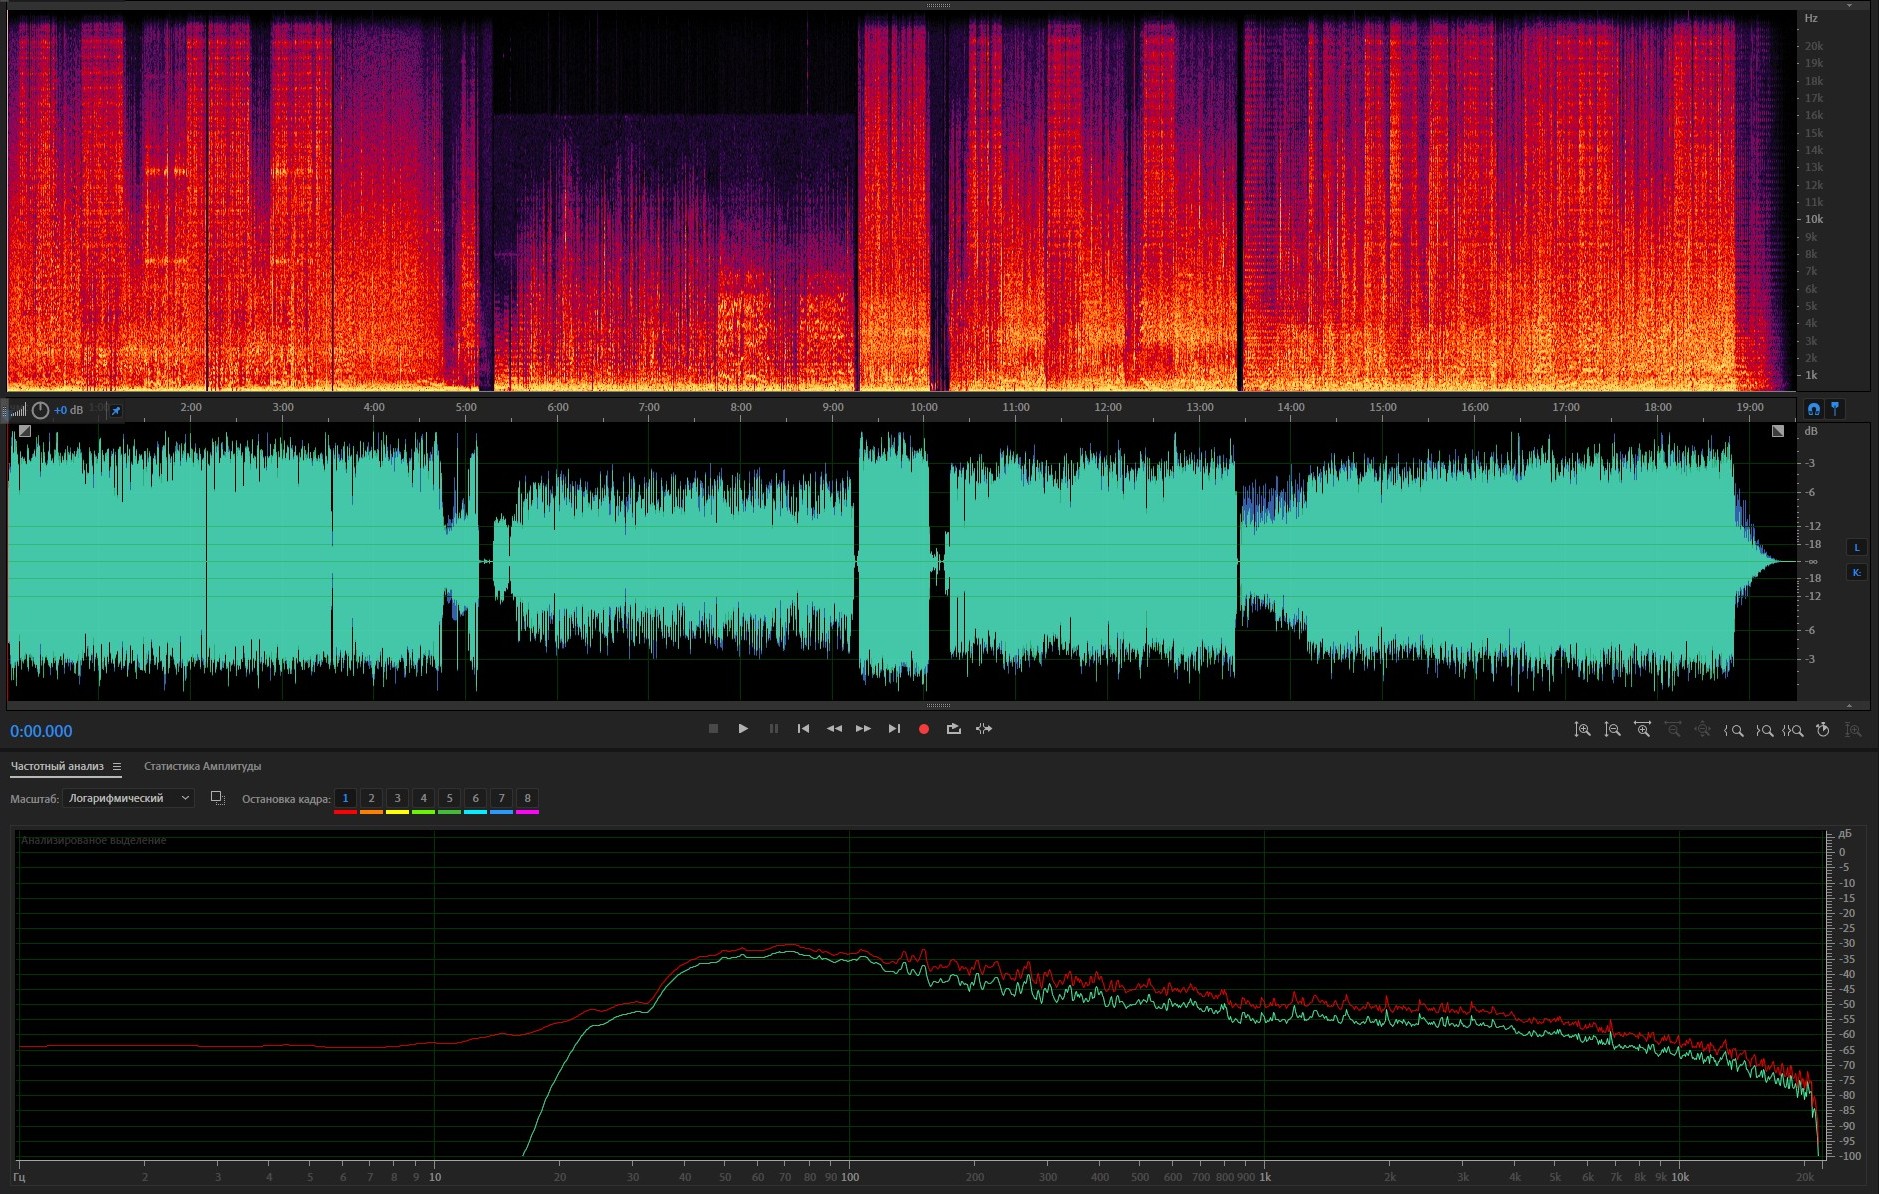The width and height of the screenshot is (1879, 1194).
Task: Click the zoom in amplitude icon
Action: coord(1582,730)
